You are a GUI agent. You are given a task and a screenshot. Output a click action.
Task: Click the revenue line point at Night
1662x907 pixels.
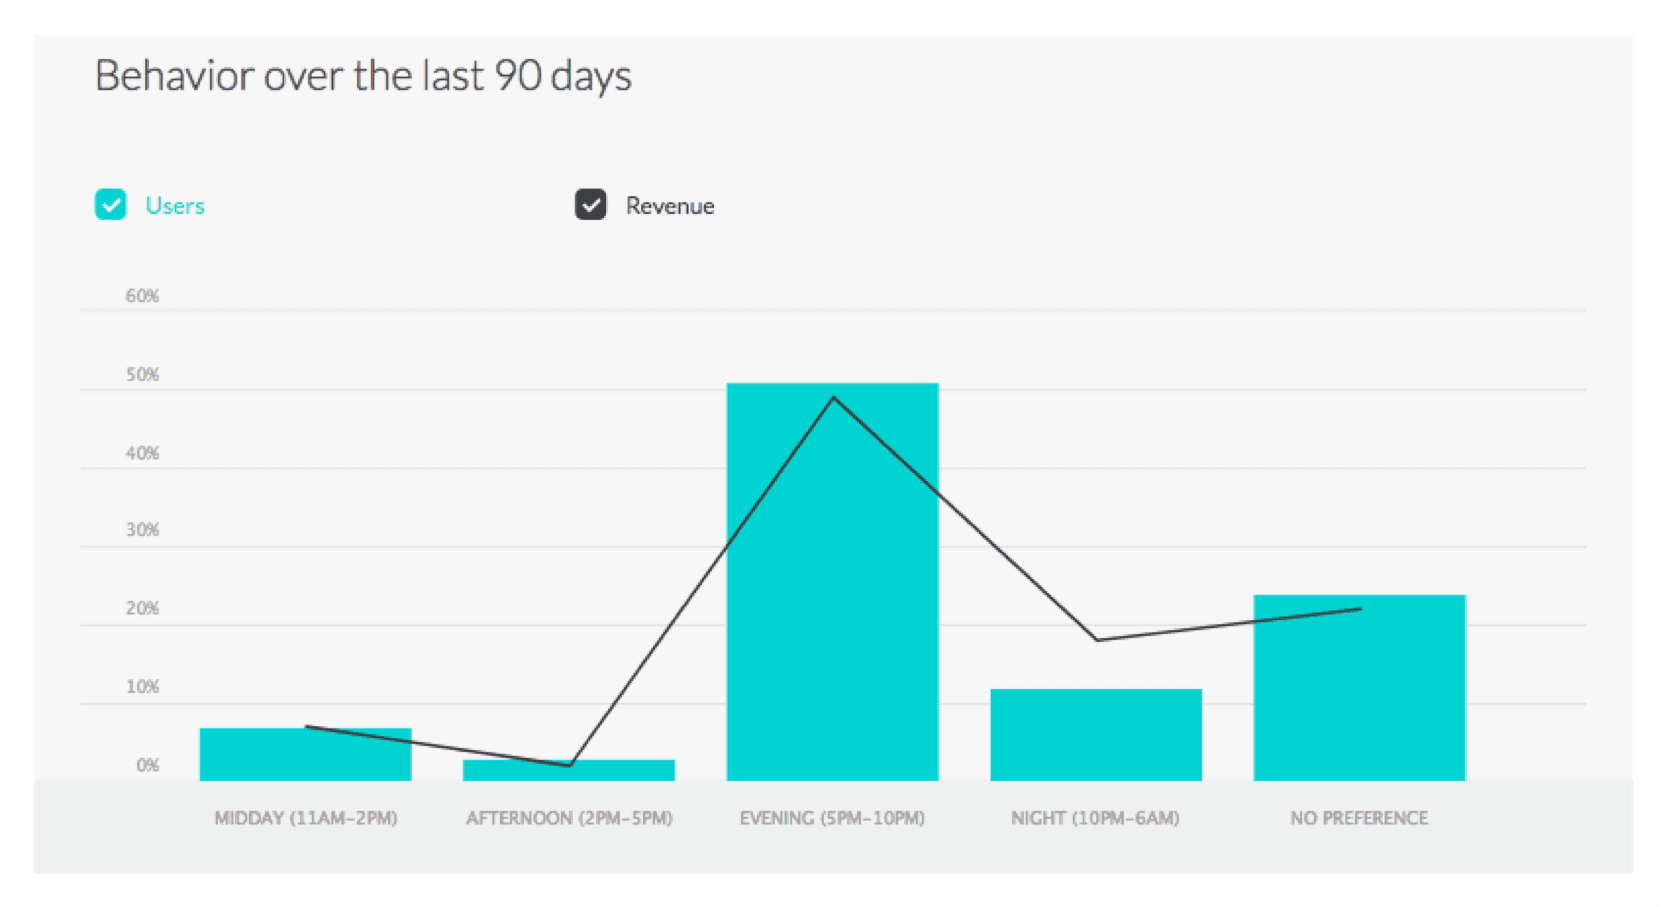[x=1097, y=640]
